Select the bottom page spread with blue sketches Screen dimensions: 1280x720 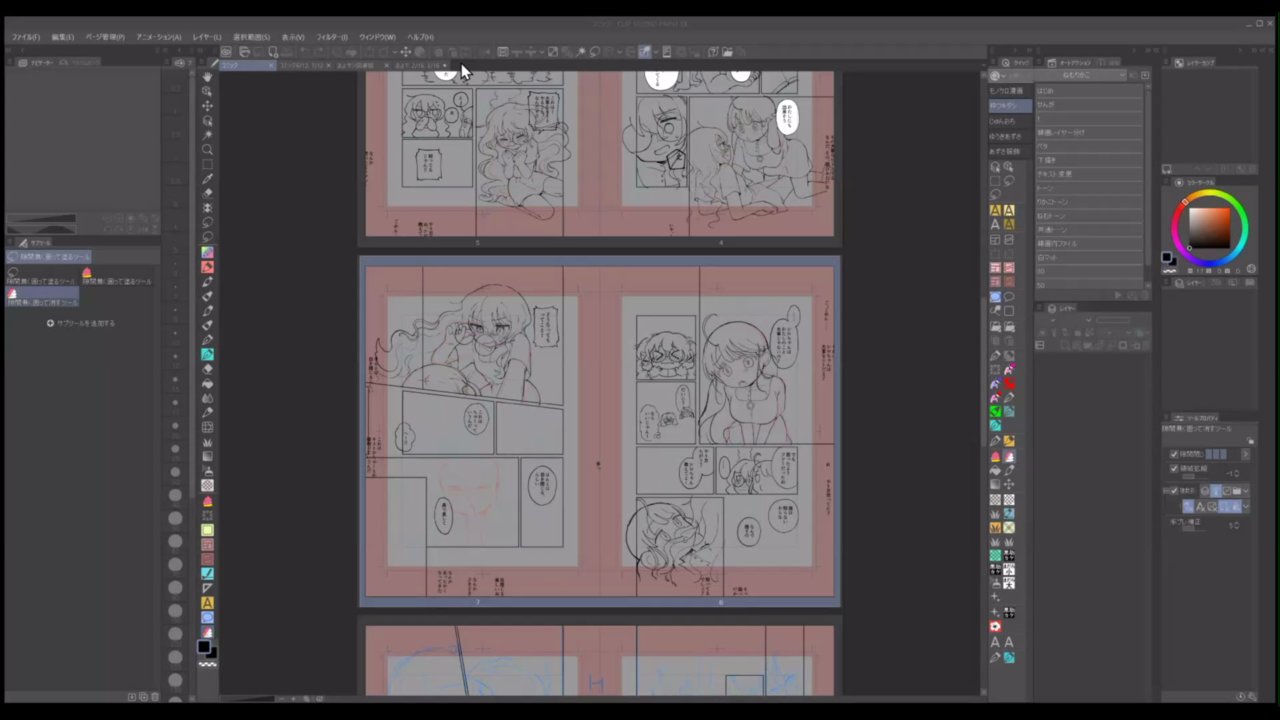click(600, 657)
